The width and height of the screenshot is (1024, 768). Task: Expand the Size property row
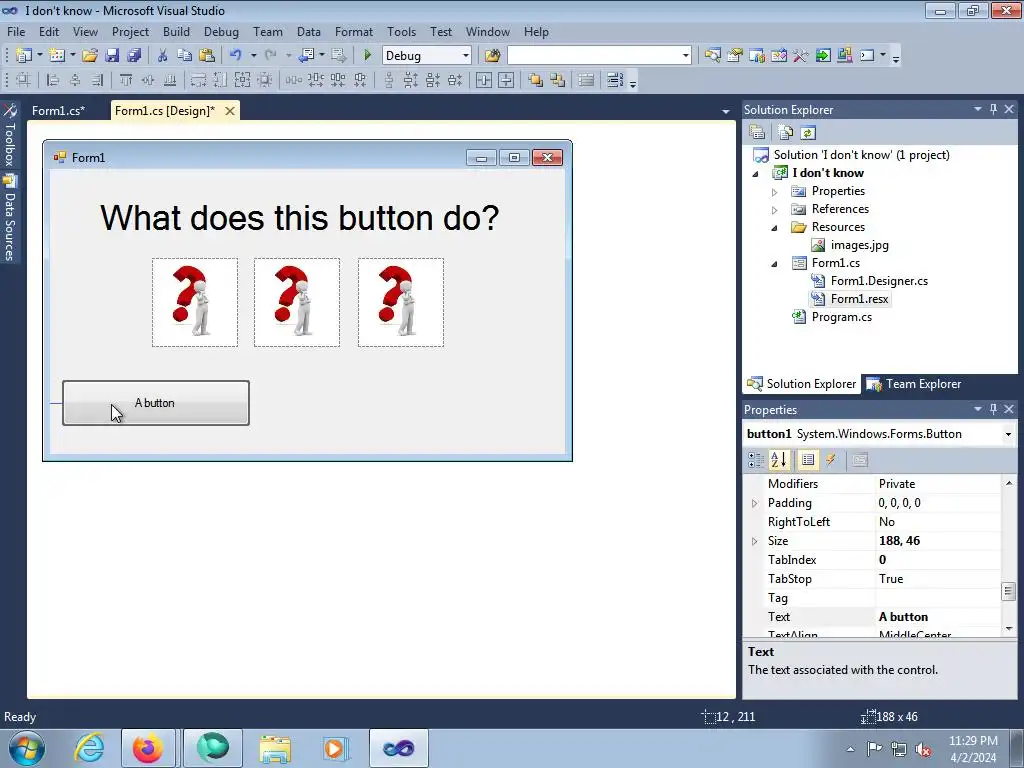[x=755, y=541]
